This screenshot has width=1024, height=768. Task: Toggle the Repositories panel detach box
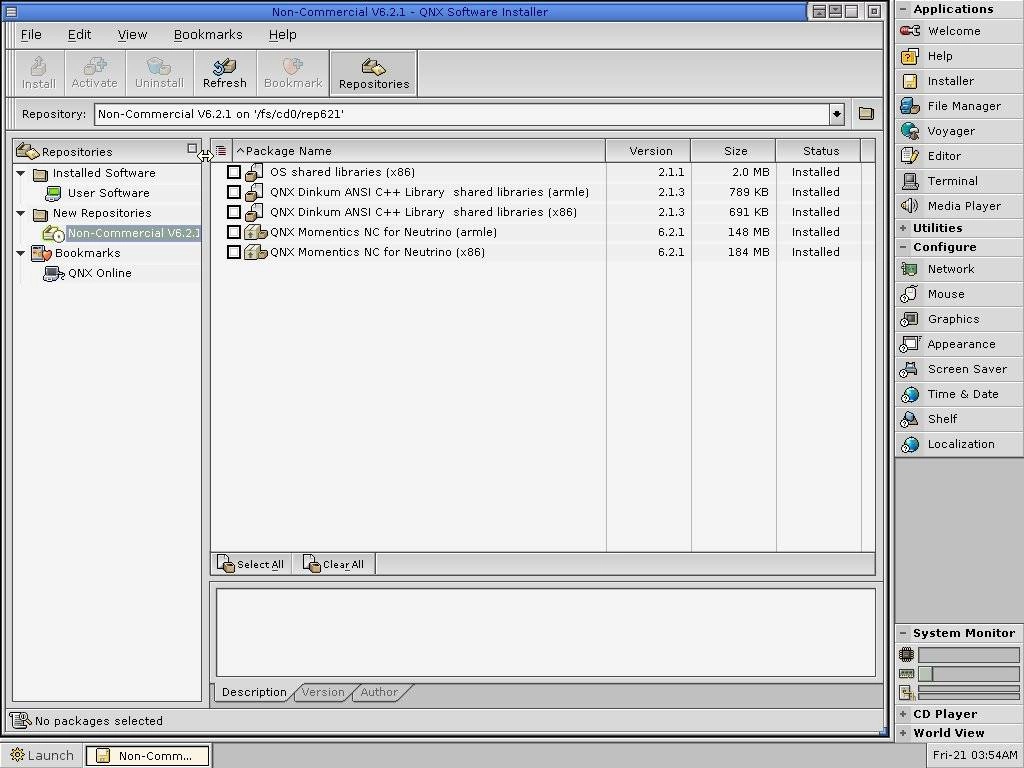pos(192,149)
